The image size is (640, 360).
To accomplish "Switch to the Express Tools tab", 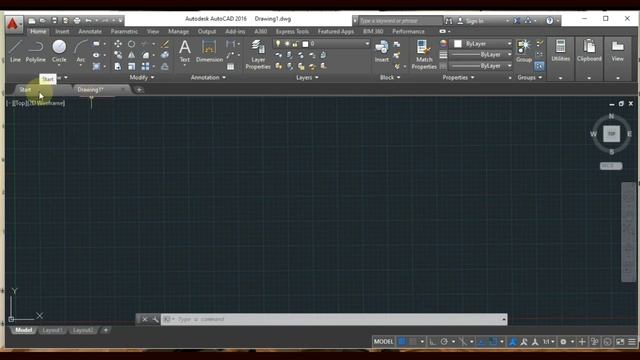I will [292, 31].
